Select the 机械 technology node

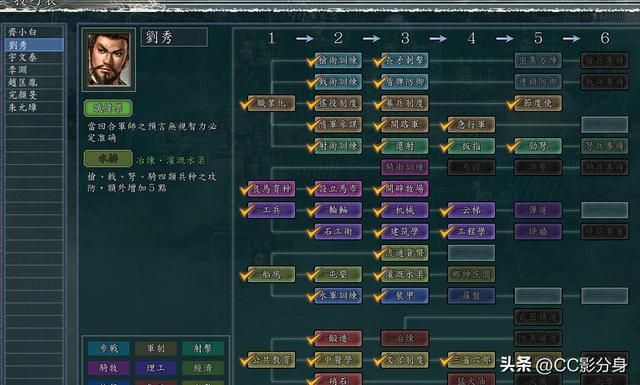pyautogui.click(x=405, y=210)
